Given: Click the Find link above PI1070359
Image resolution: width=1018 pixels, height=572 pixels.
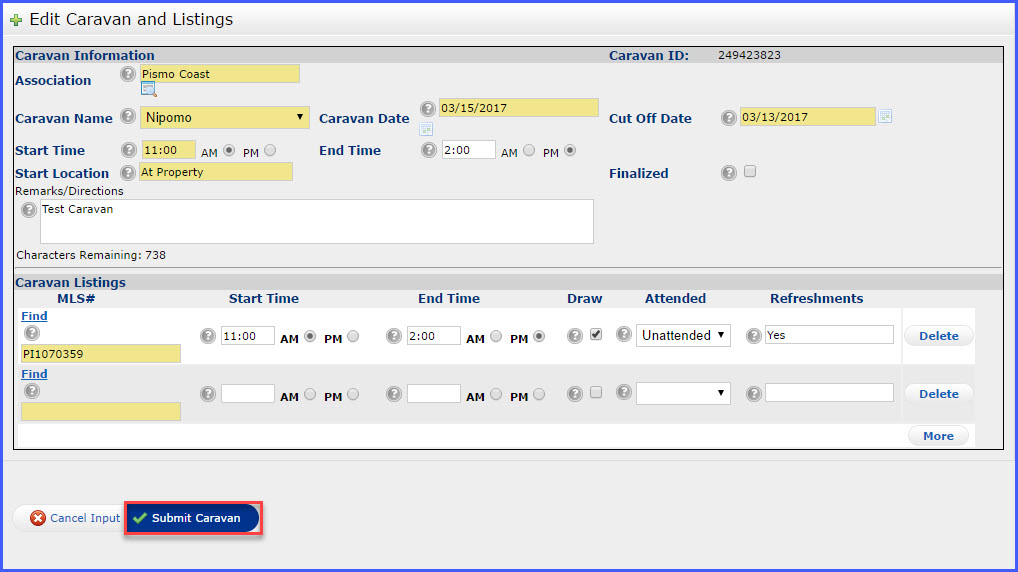Looking at the screenshot, I should [34, 316].
